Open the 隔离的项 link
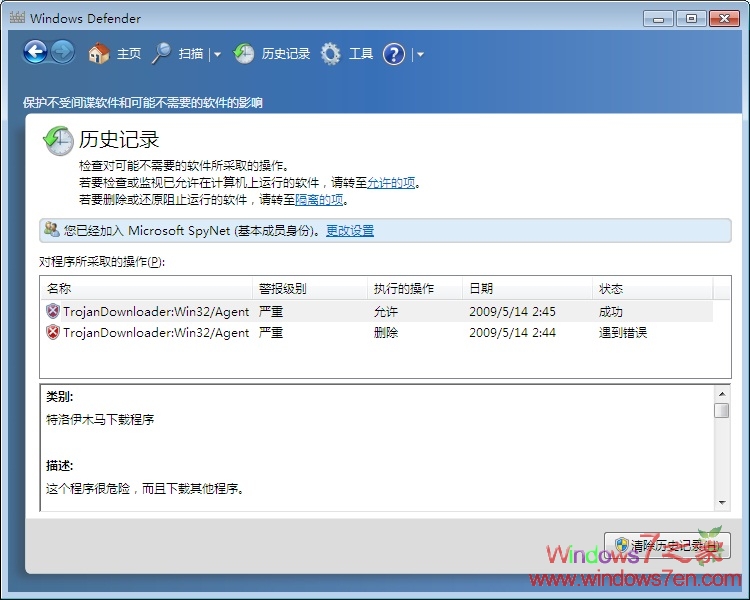The width and height of the screenshot is (750, 600). pos(319,199)
